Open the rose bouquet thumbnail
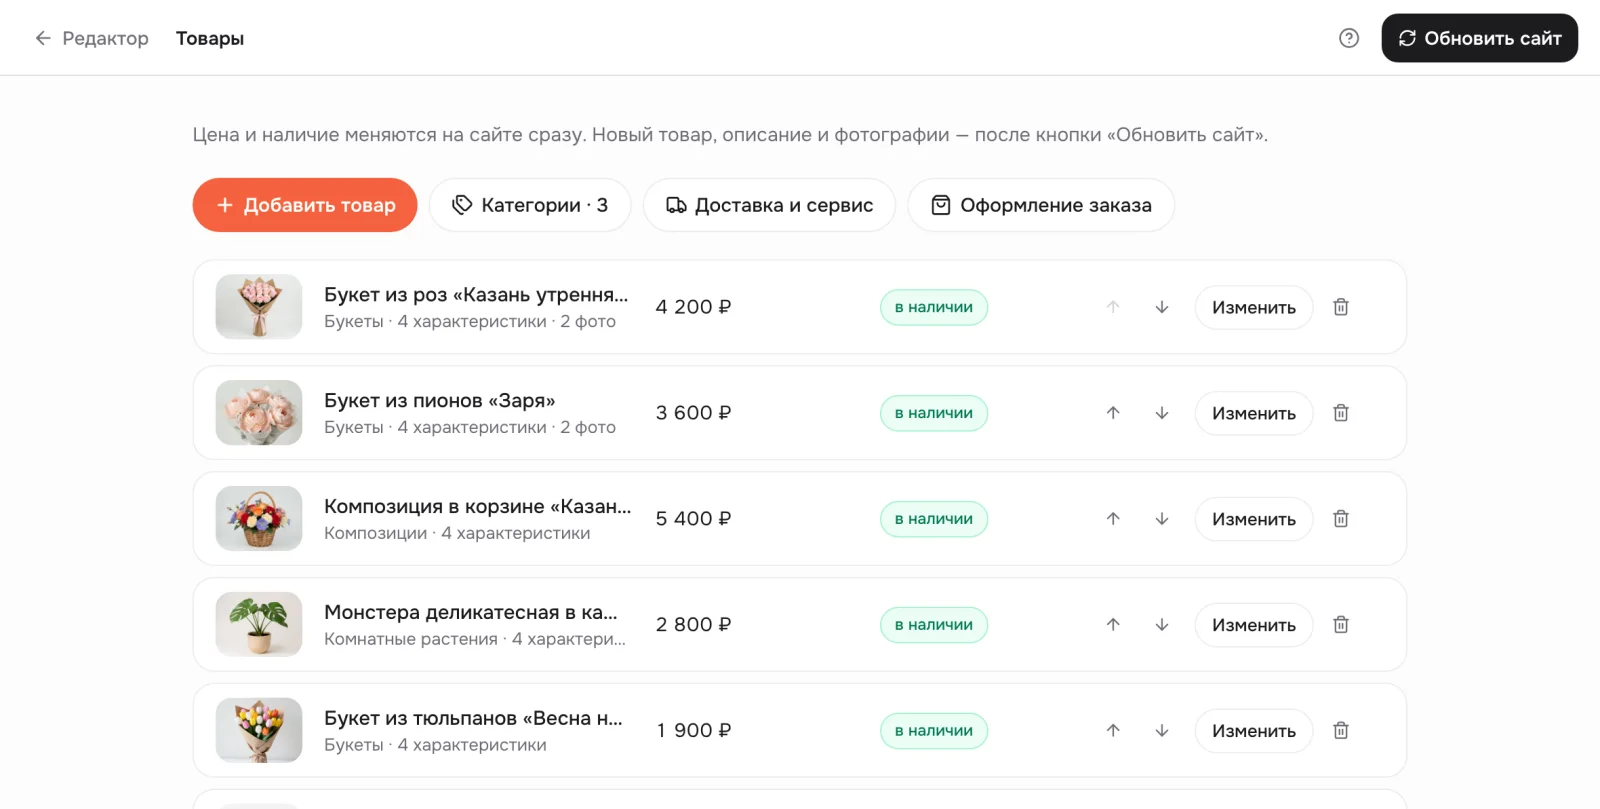 point(259,307)
